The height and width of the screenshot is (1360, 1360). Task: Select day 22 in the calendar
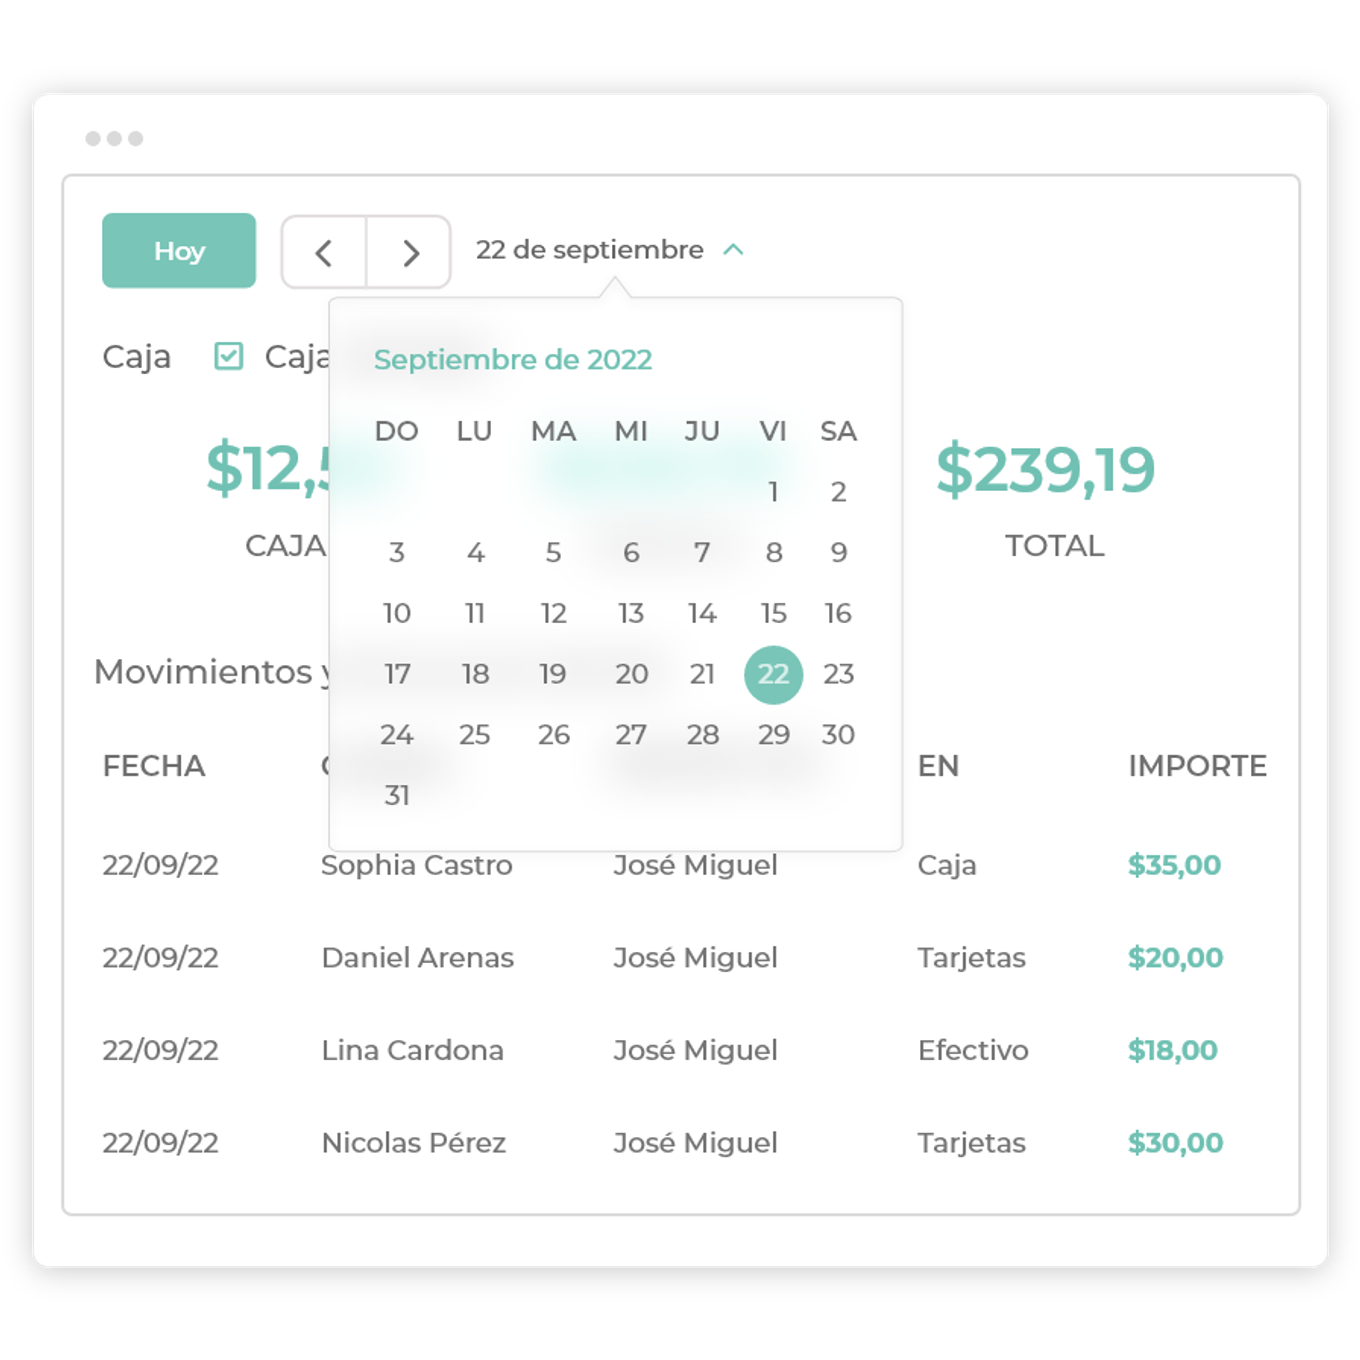coord(773,675)
